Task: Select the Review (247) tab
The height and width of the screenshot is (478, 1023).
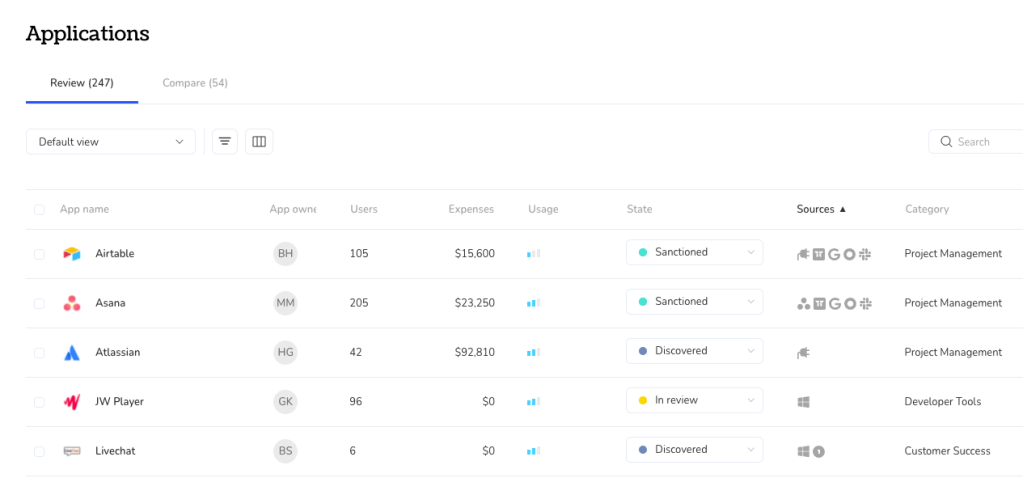Action: [81, 83]
